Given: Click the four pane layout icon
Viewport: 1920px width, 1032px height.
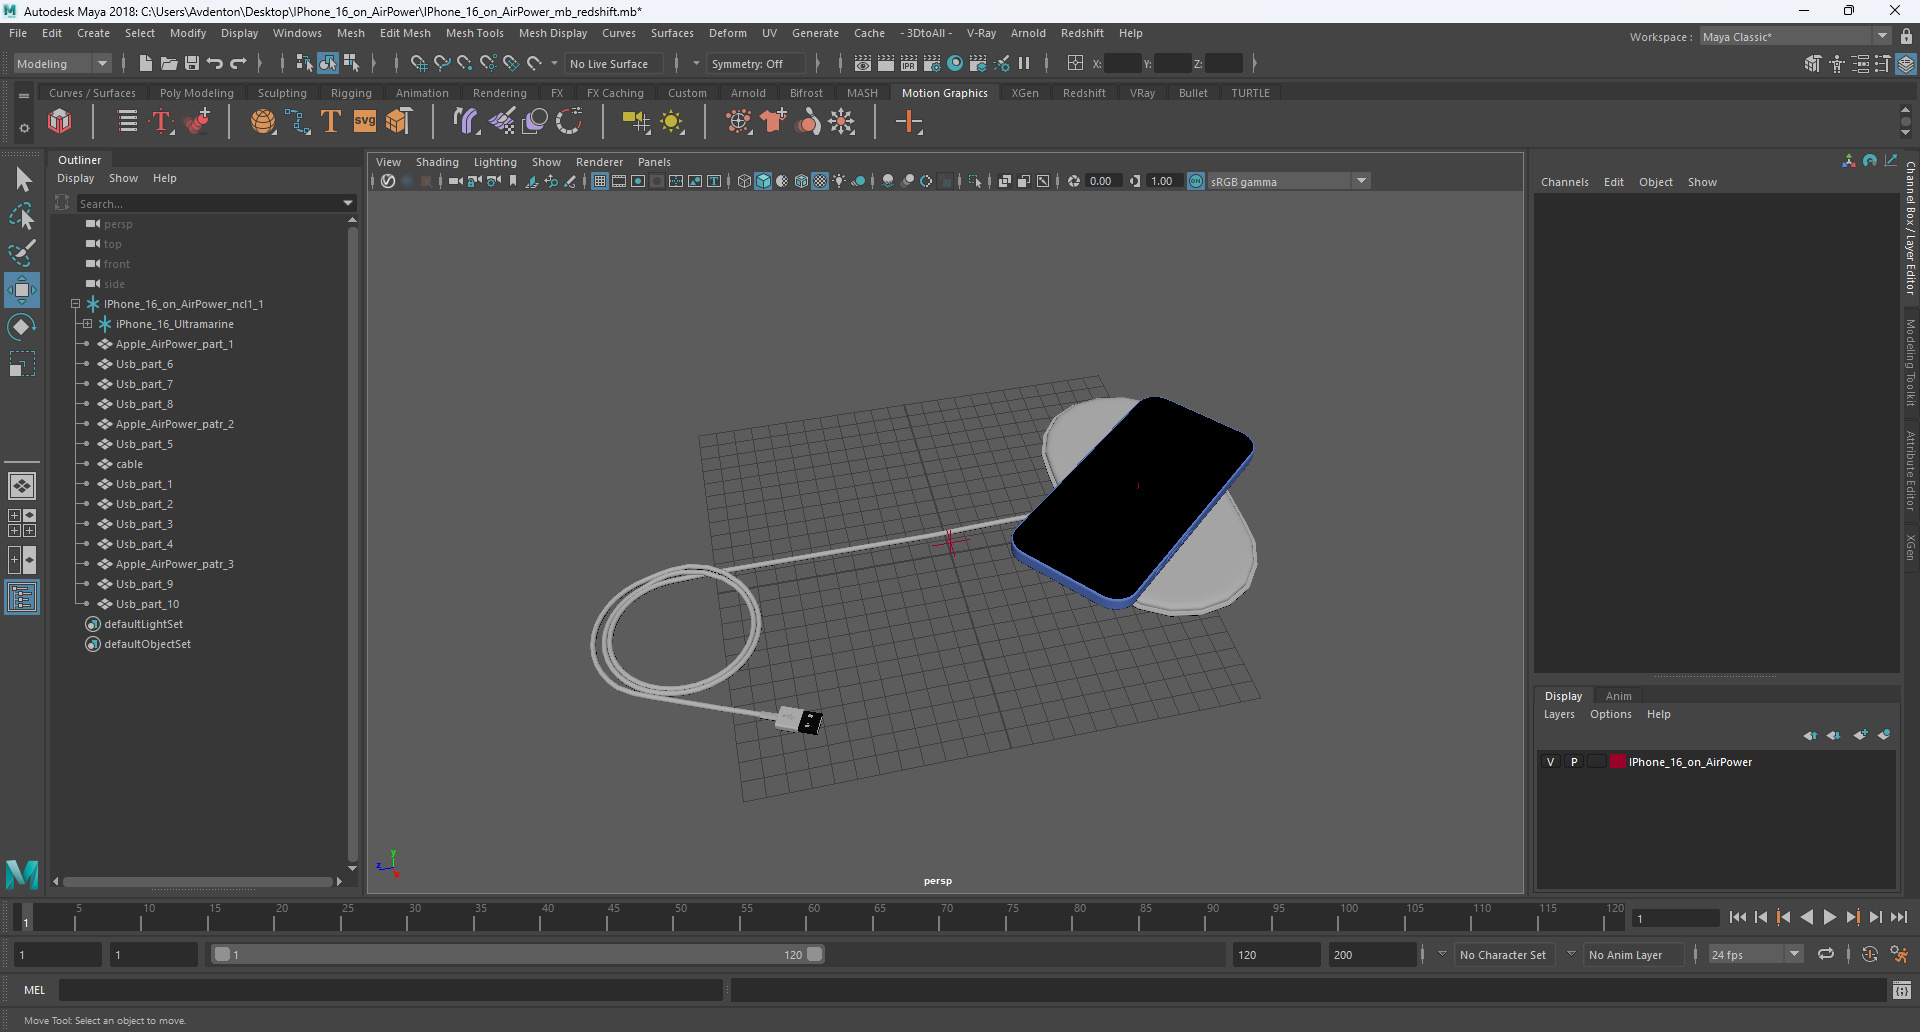Looking at the screenshot, I should pos(22,523).
